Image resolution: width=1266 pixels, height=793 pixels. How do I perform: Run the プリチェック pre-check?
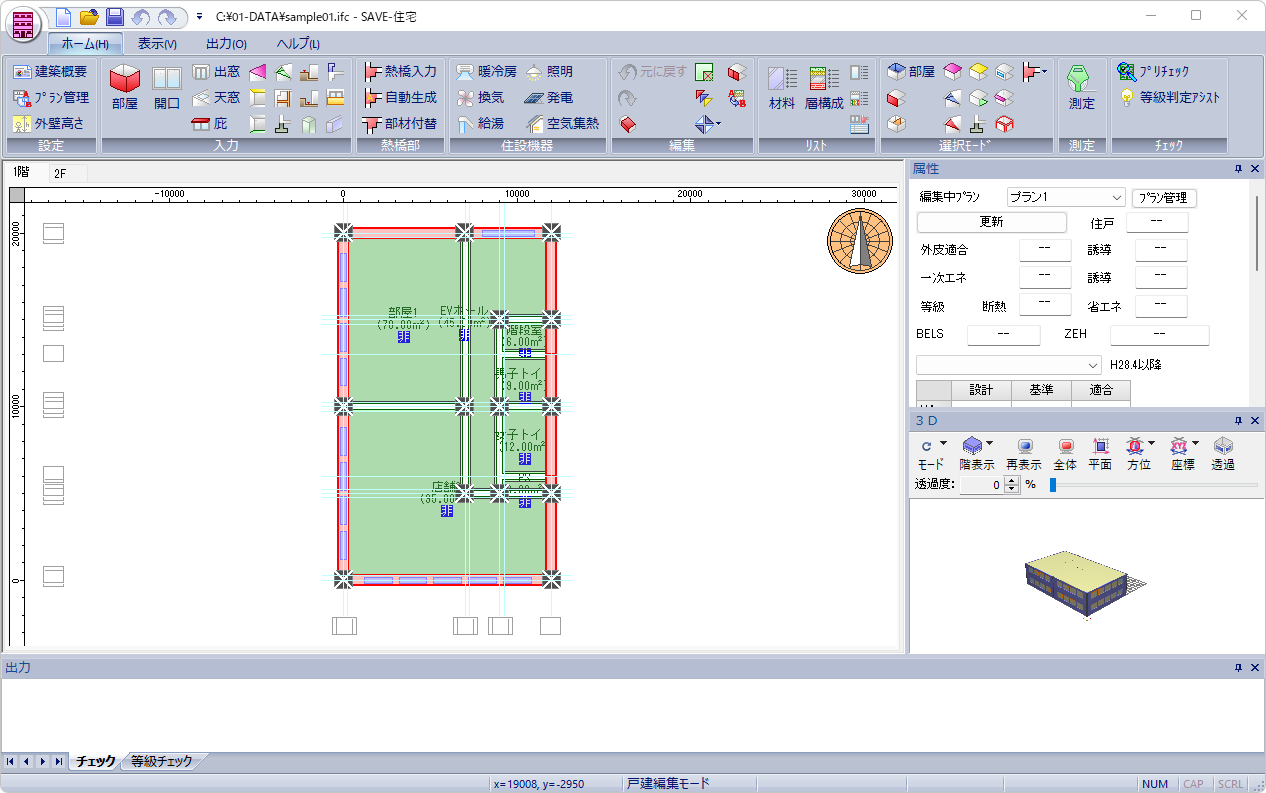(x=1154, y=72)
